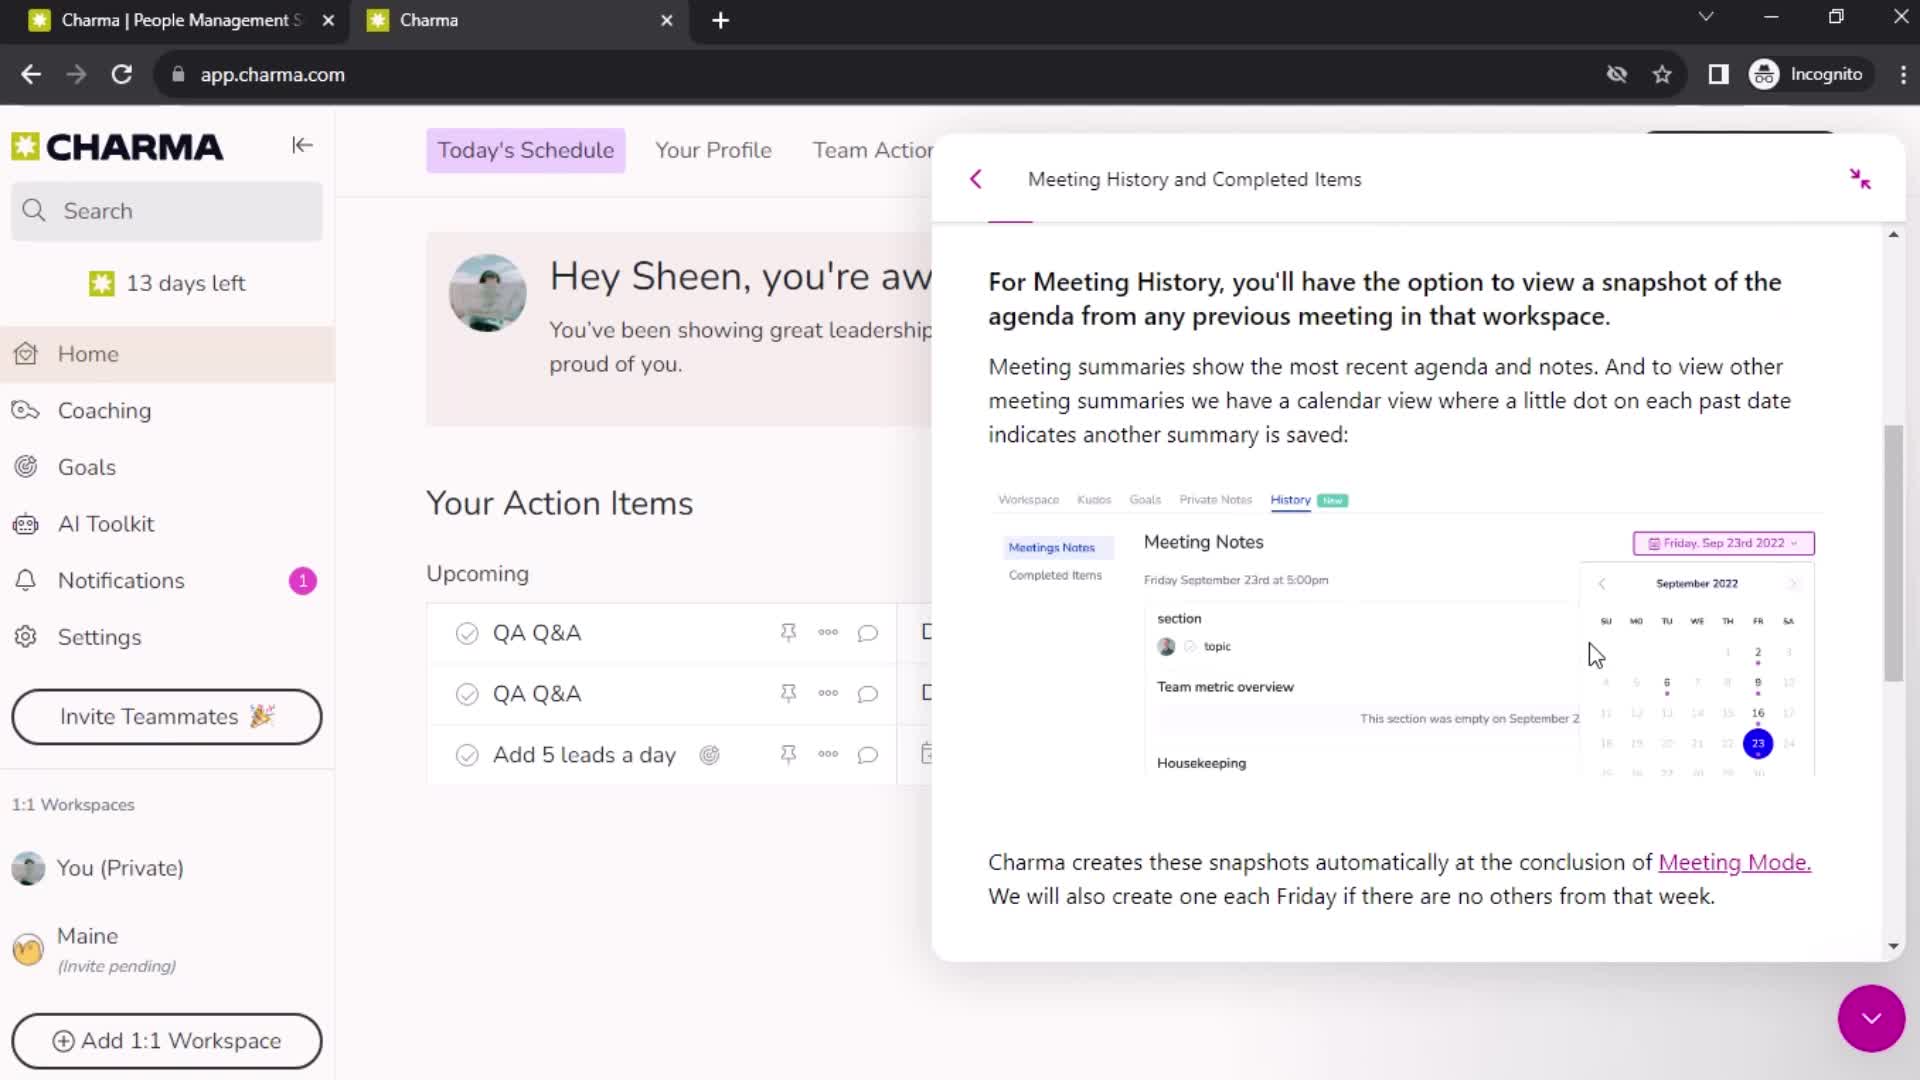
Task: Collapse the help chat widget
Action: pyautogui.click(x=1871, y=1018)
